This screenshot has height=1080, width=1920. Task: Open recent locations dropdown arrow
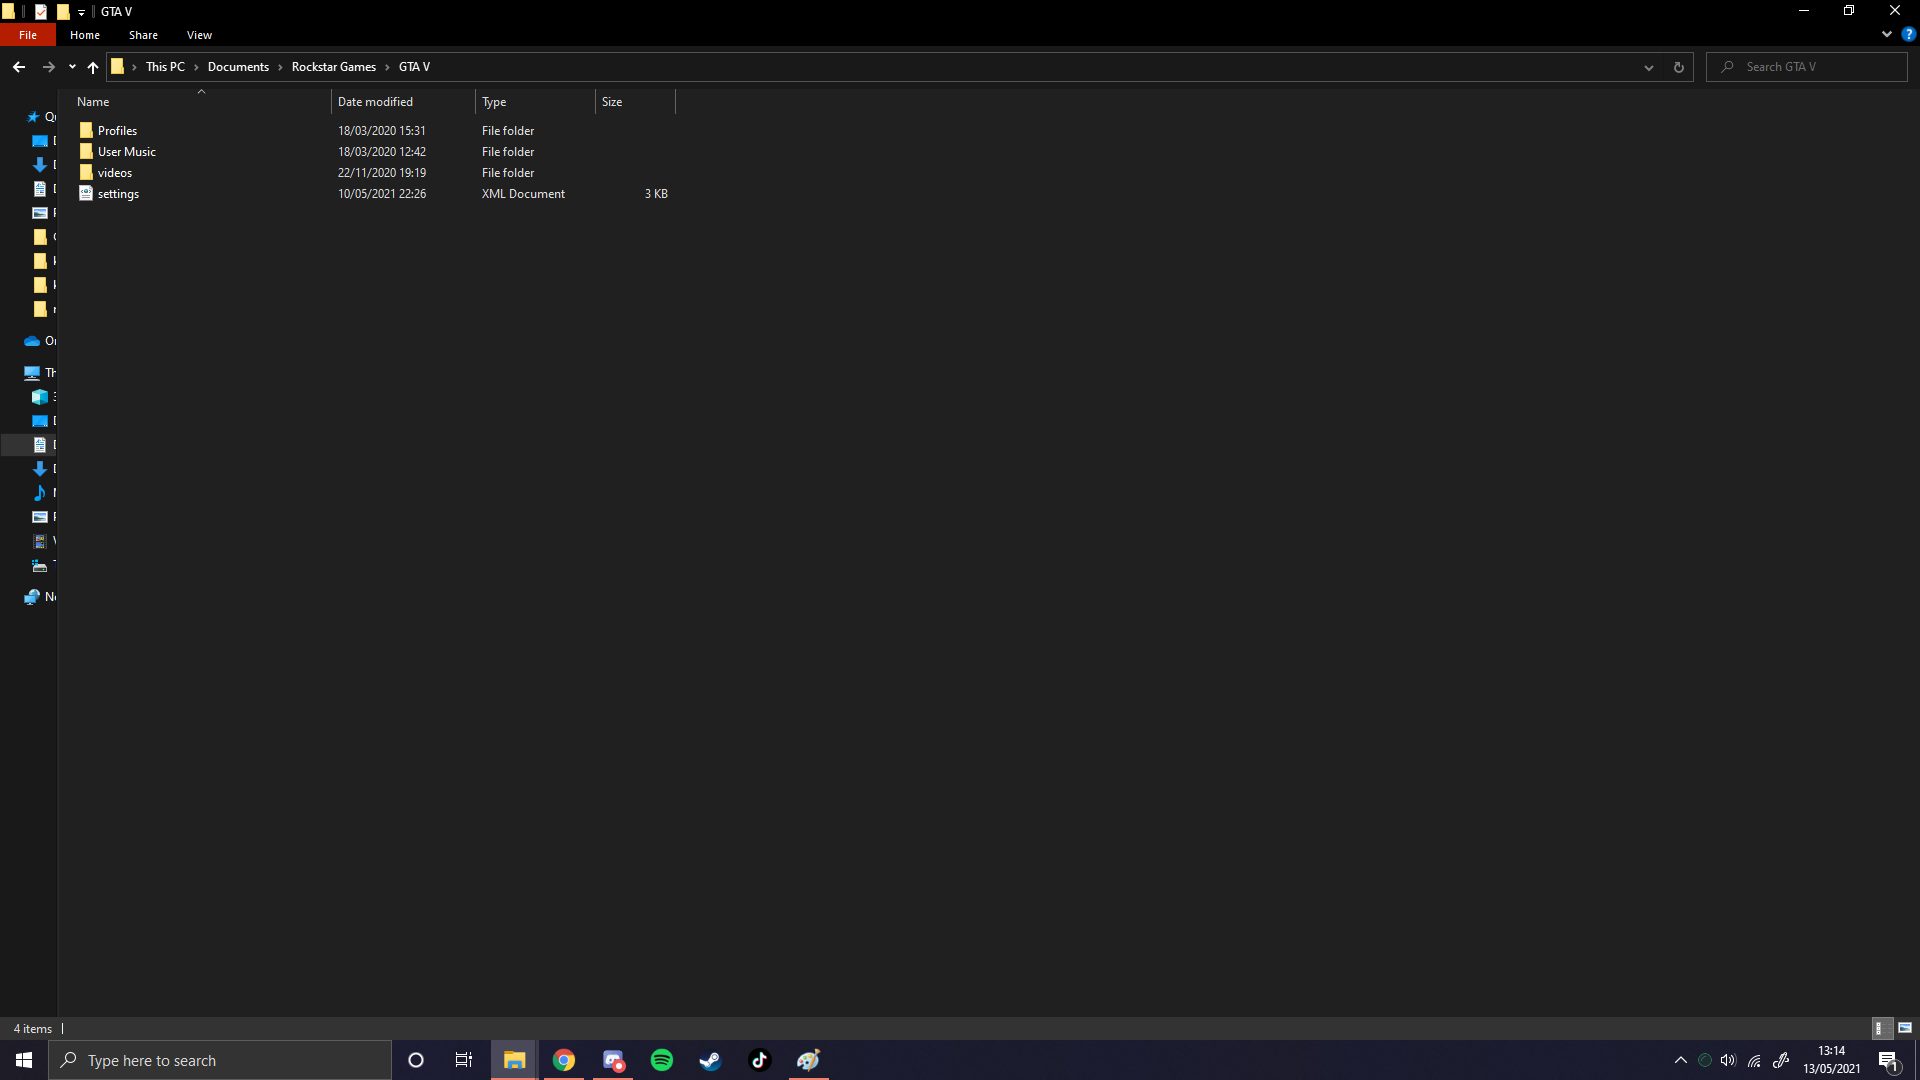click(72, 67)
